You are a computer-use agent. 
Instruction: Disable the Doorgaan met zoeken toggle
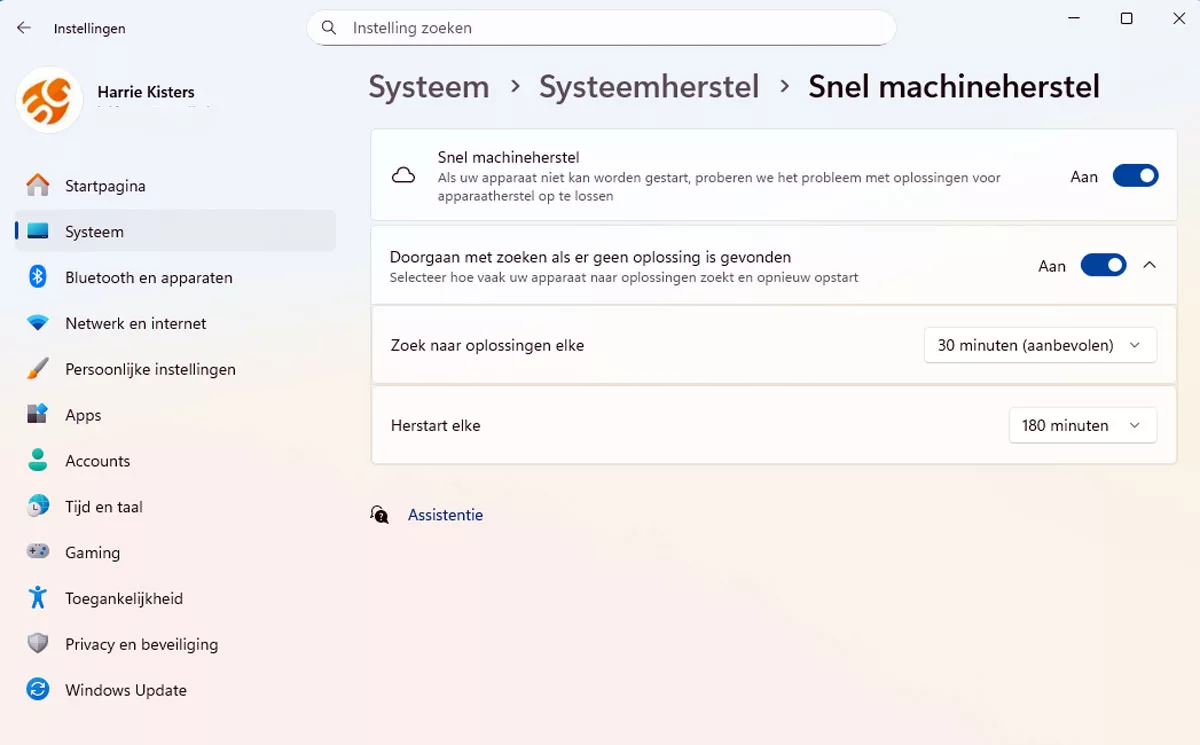pyautogui.click(x=1103, y=266)
